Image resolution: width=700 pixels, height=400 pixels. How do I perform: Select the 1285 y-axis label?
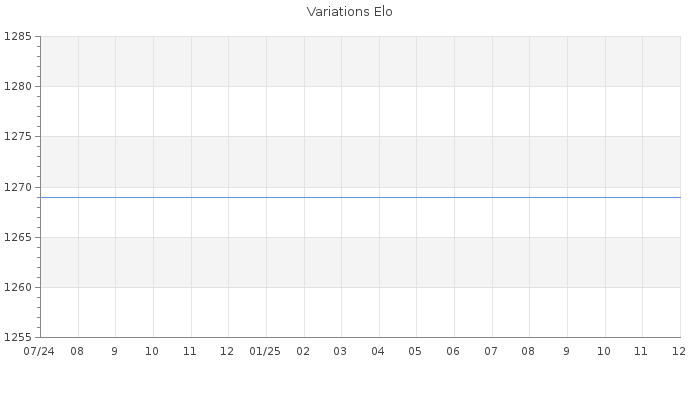(18, 37)
